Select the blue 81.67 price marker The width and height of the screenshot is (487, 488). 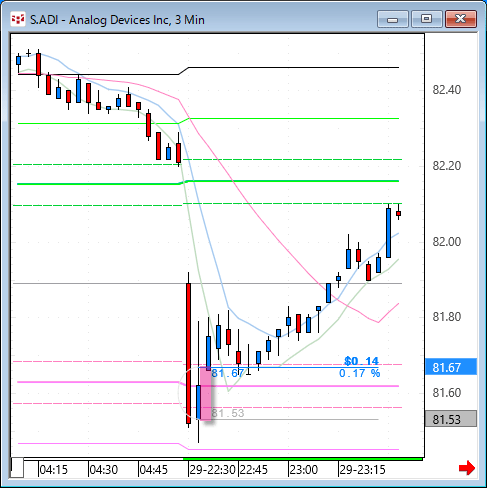[451, 367]
